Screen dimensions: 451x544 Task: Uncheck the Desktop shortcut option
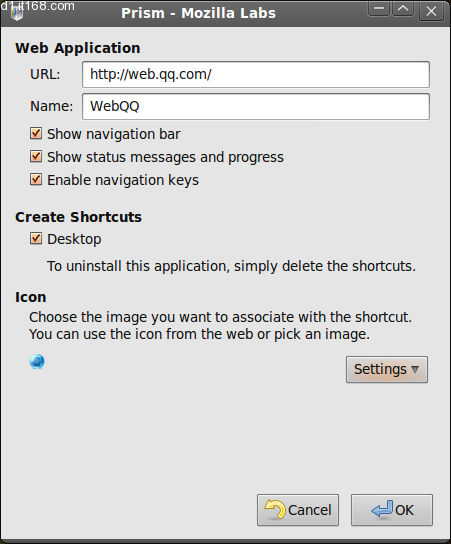tap(36, 239)
